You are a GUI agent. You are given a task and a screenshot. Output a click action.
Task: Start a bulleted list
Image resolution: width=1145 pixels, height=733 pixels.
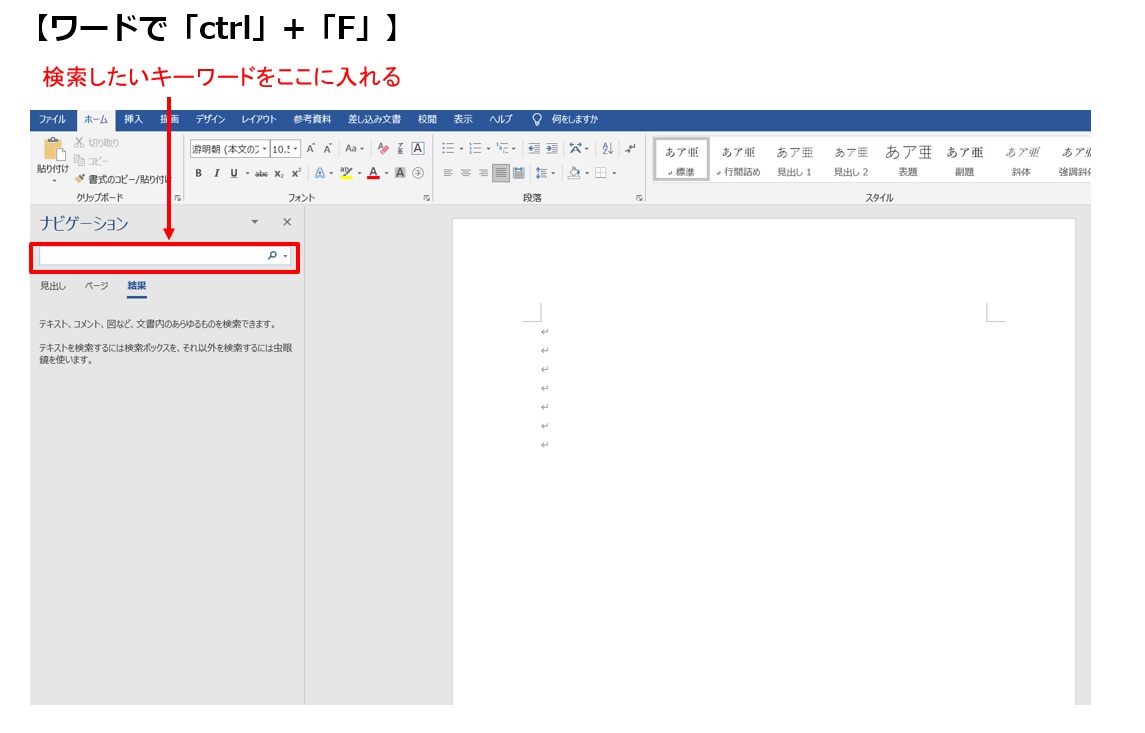coord(448,148)
